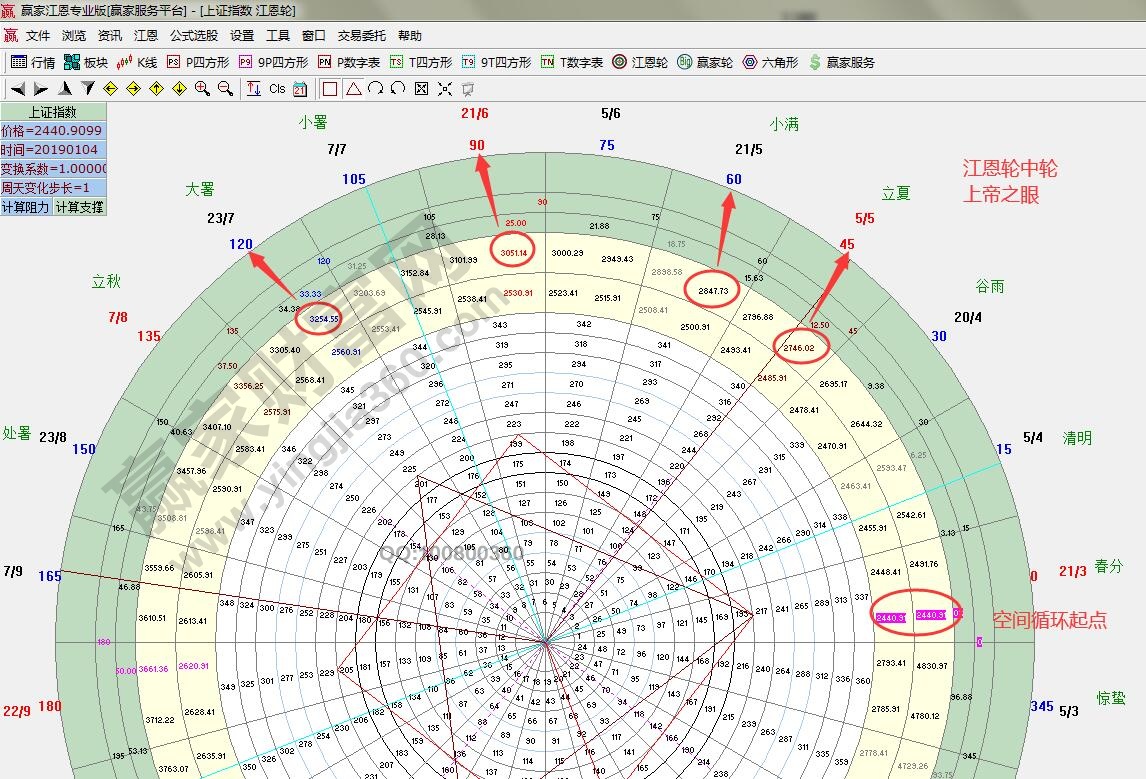This screenshot has width=1146, height=779.
Task: Click the 价格=2440.9099 field
Action: pyautogui.click(x=53, y=131)
